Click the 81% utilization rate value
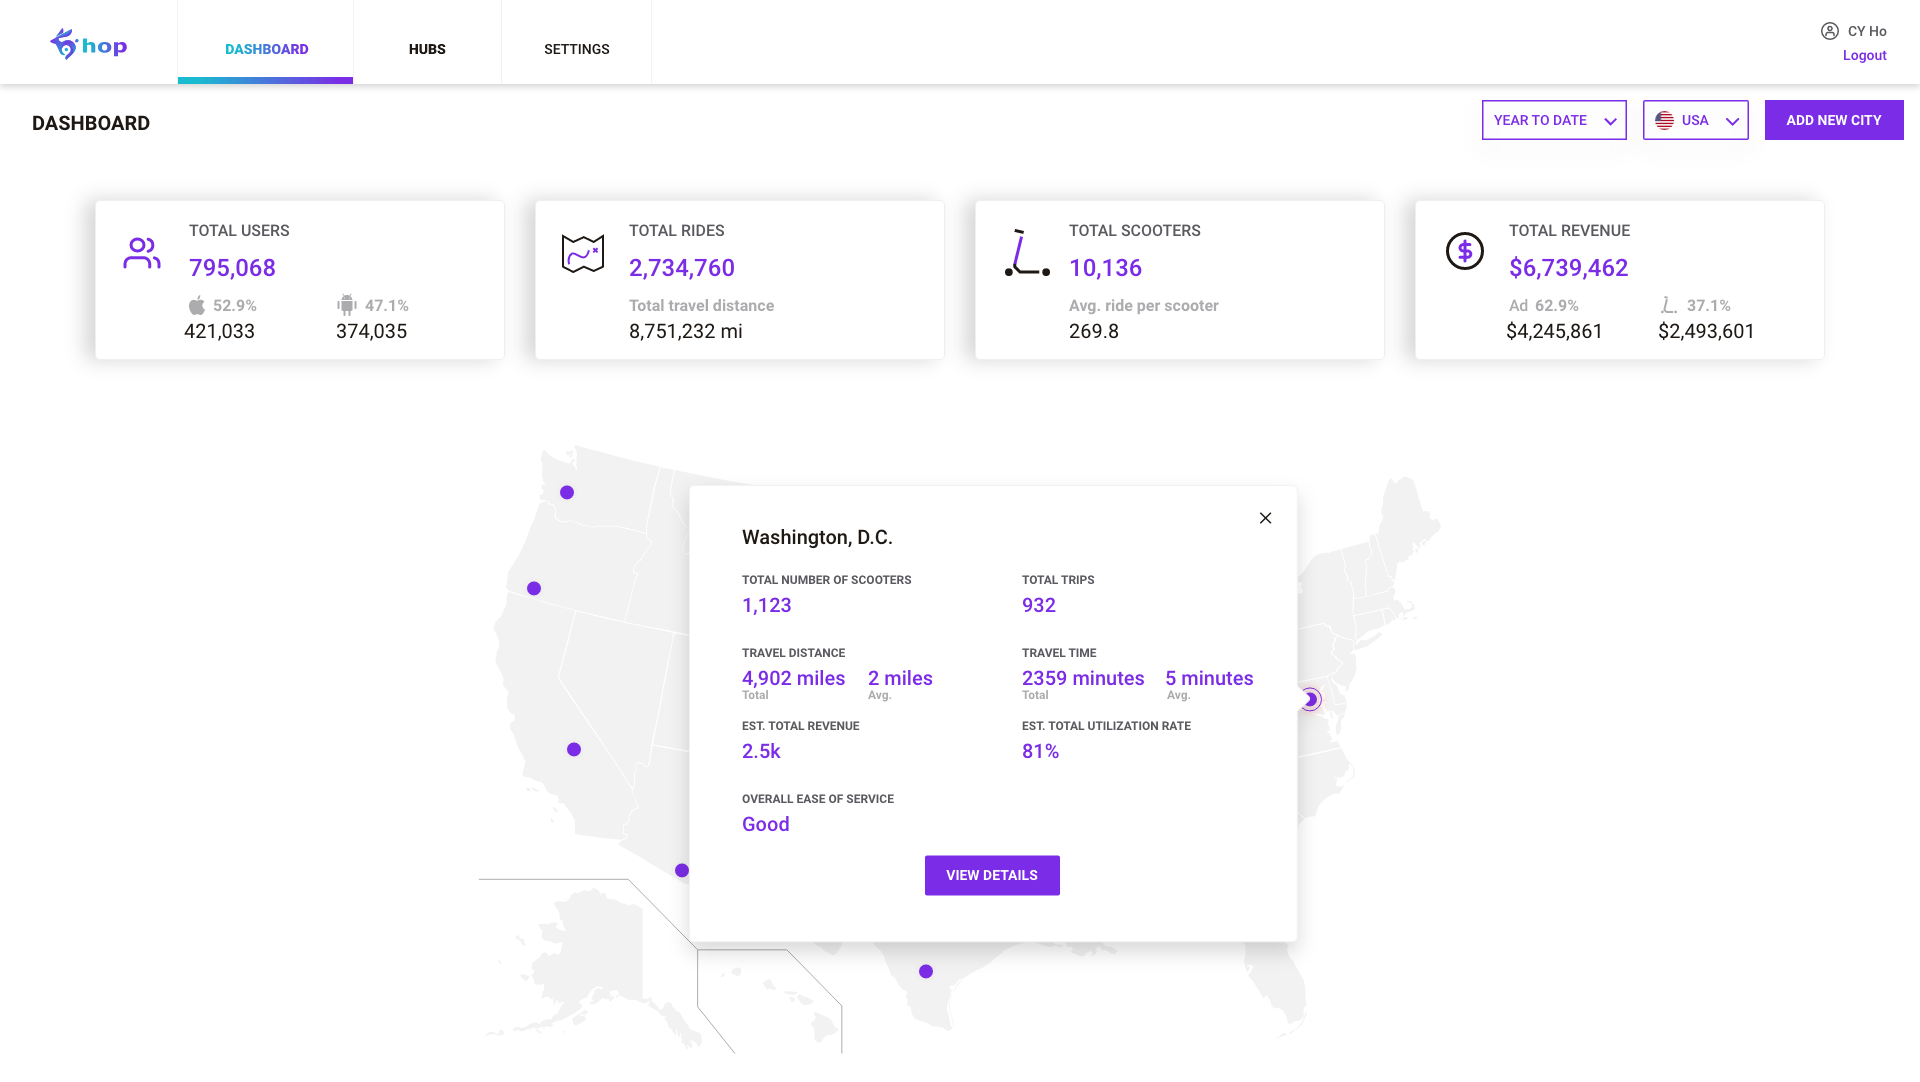 click(x=1040, y=751)
